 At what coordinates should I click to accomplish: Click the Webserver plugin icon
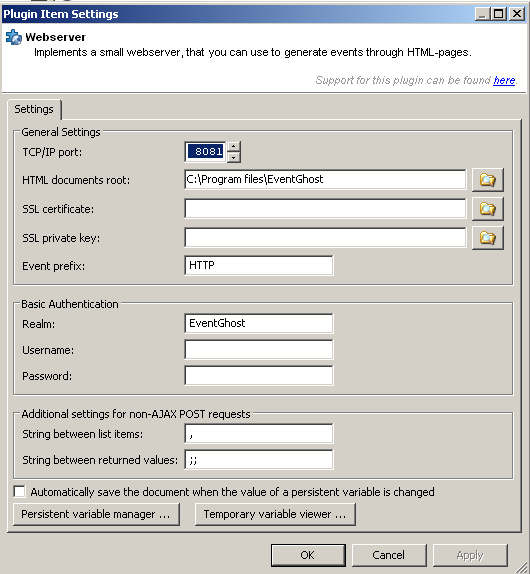point(14,37)
